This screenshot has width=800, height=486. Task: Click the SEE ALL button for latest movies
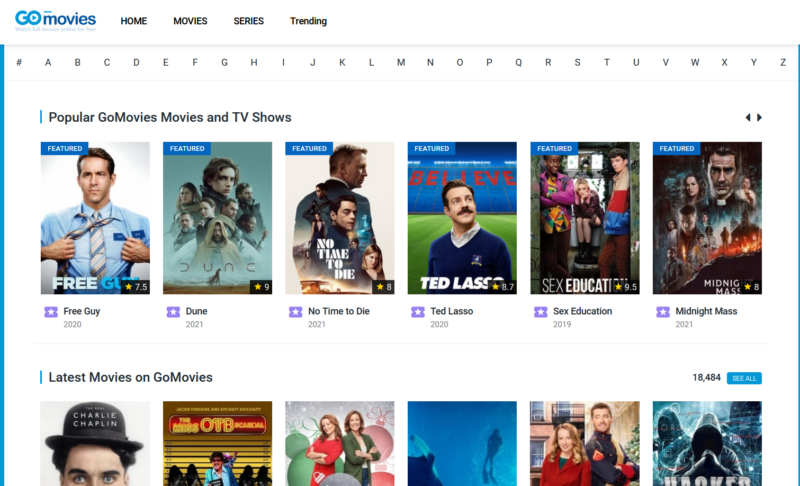click(x=744, y=378)
